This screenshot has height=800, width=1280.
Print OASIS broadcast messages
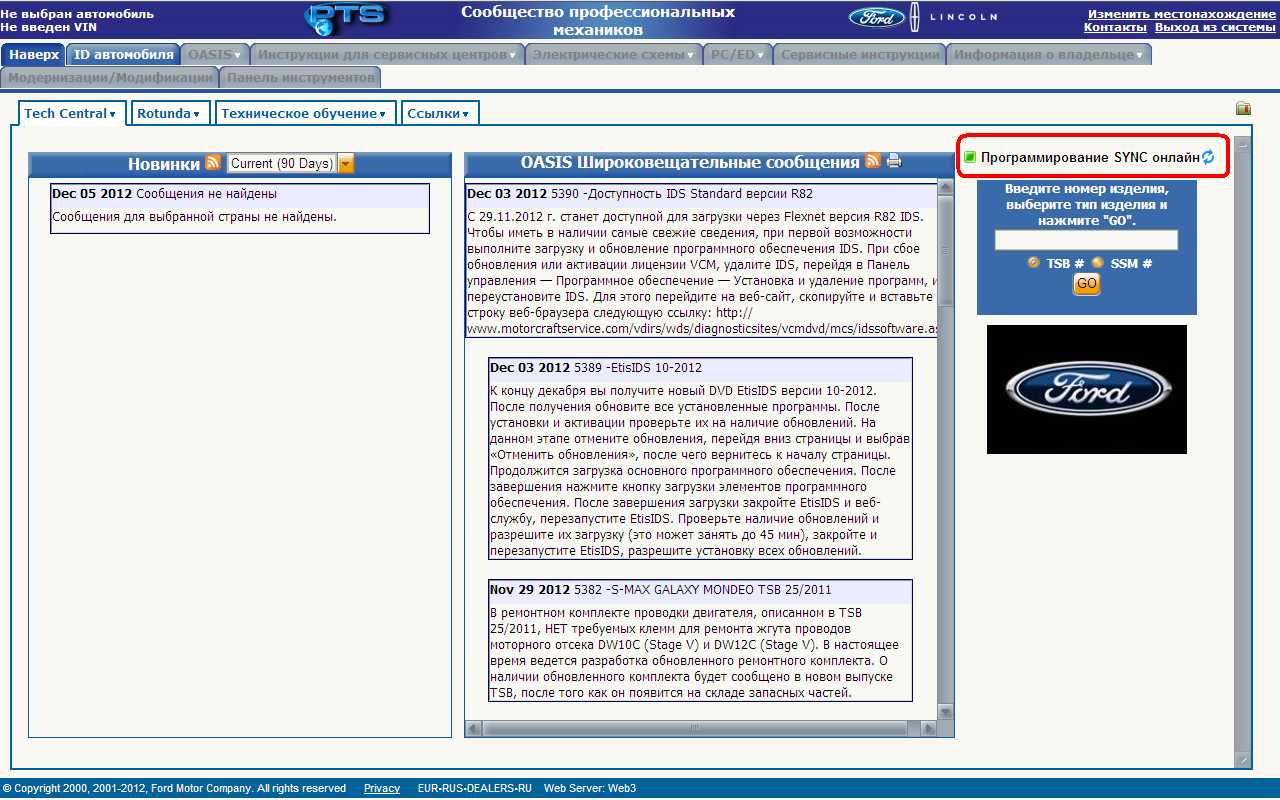(x=894, y=161)
